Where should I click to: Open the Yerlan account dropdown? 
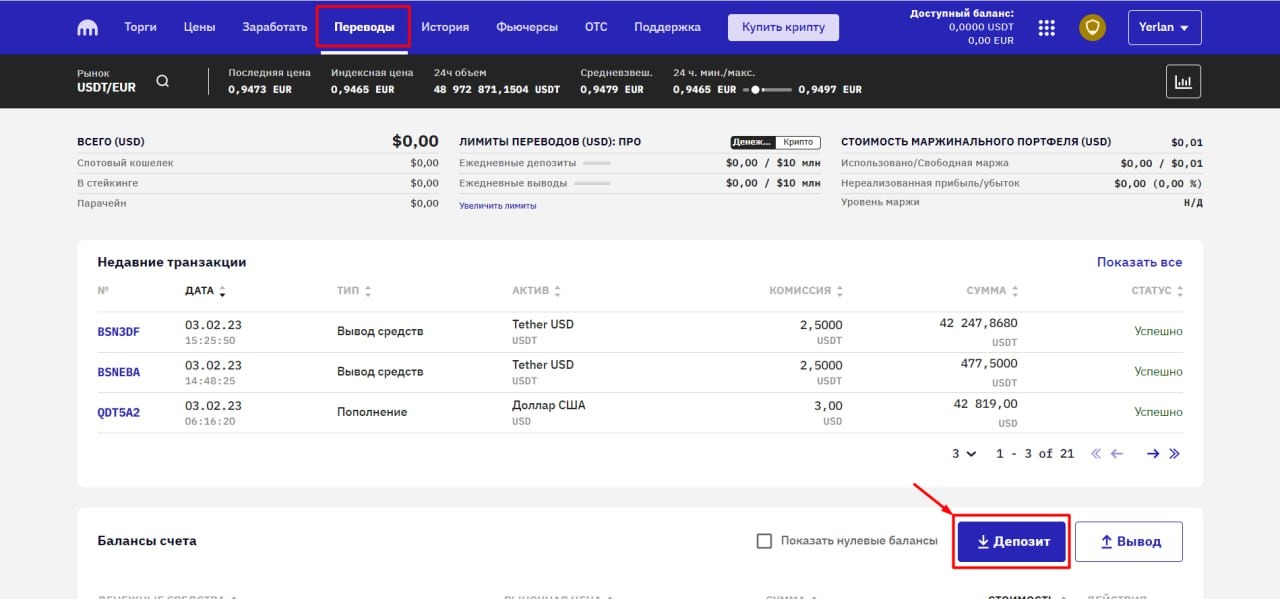(x=1164, y=27)
